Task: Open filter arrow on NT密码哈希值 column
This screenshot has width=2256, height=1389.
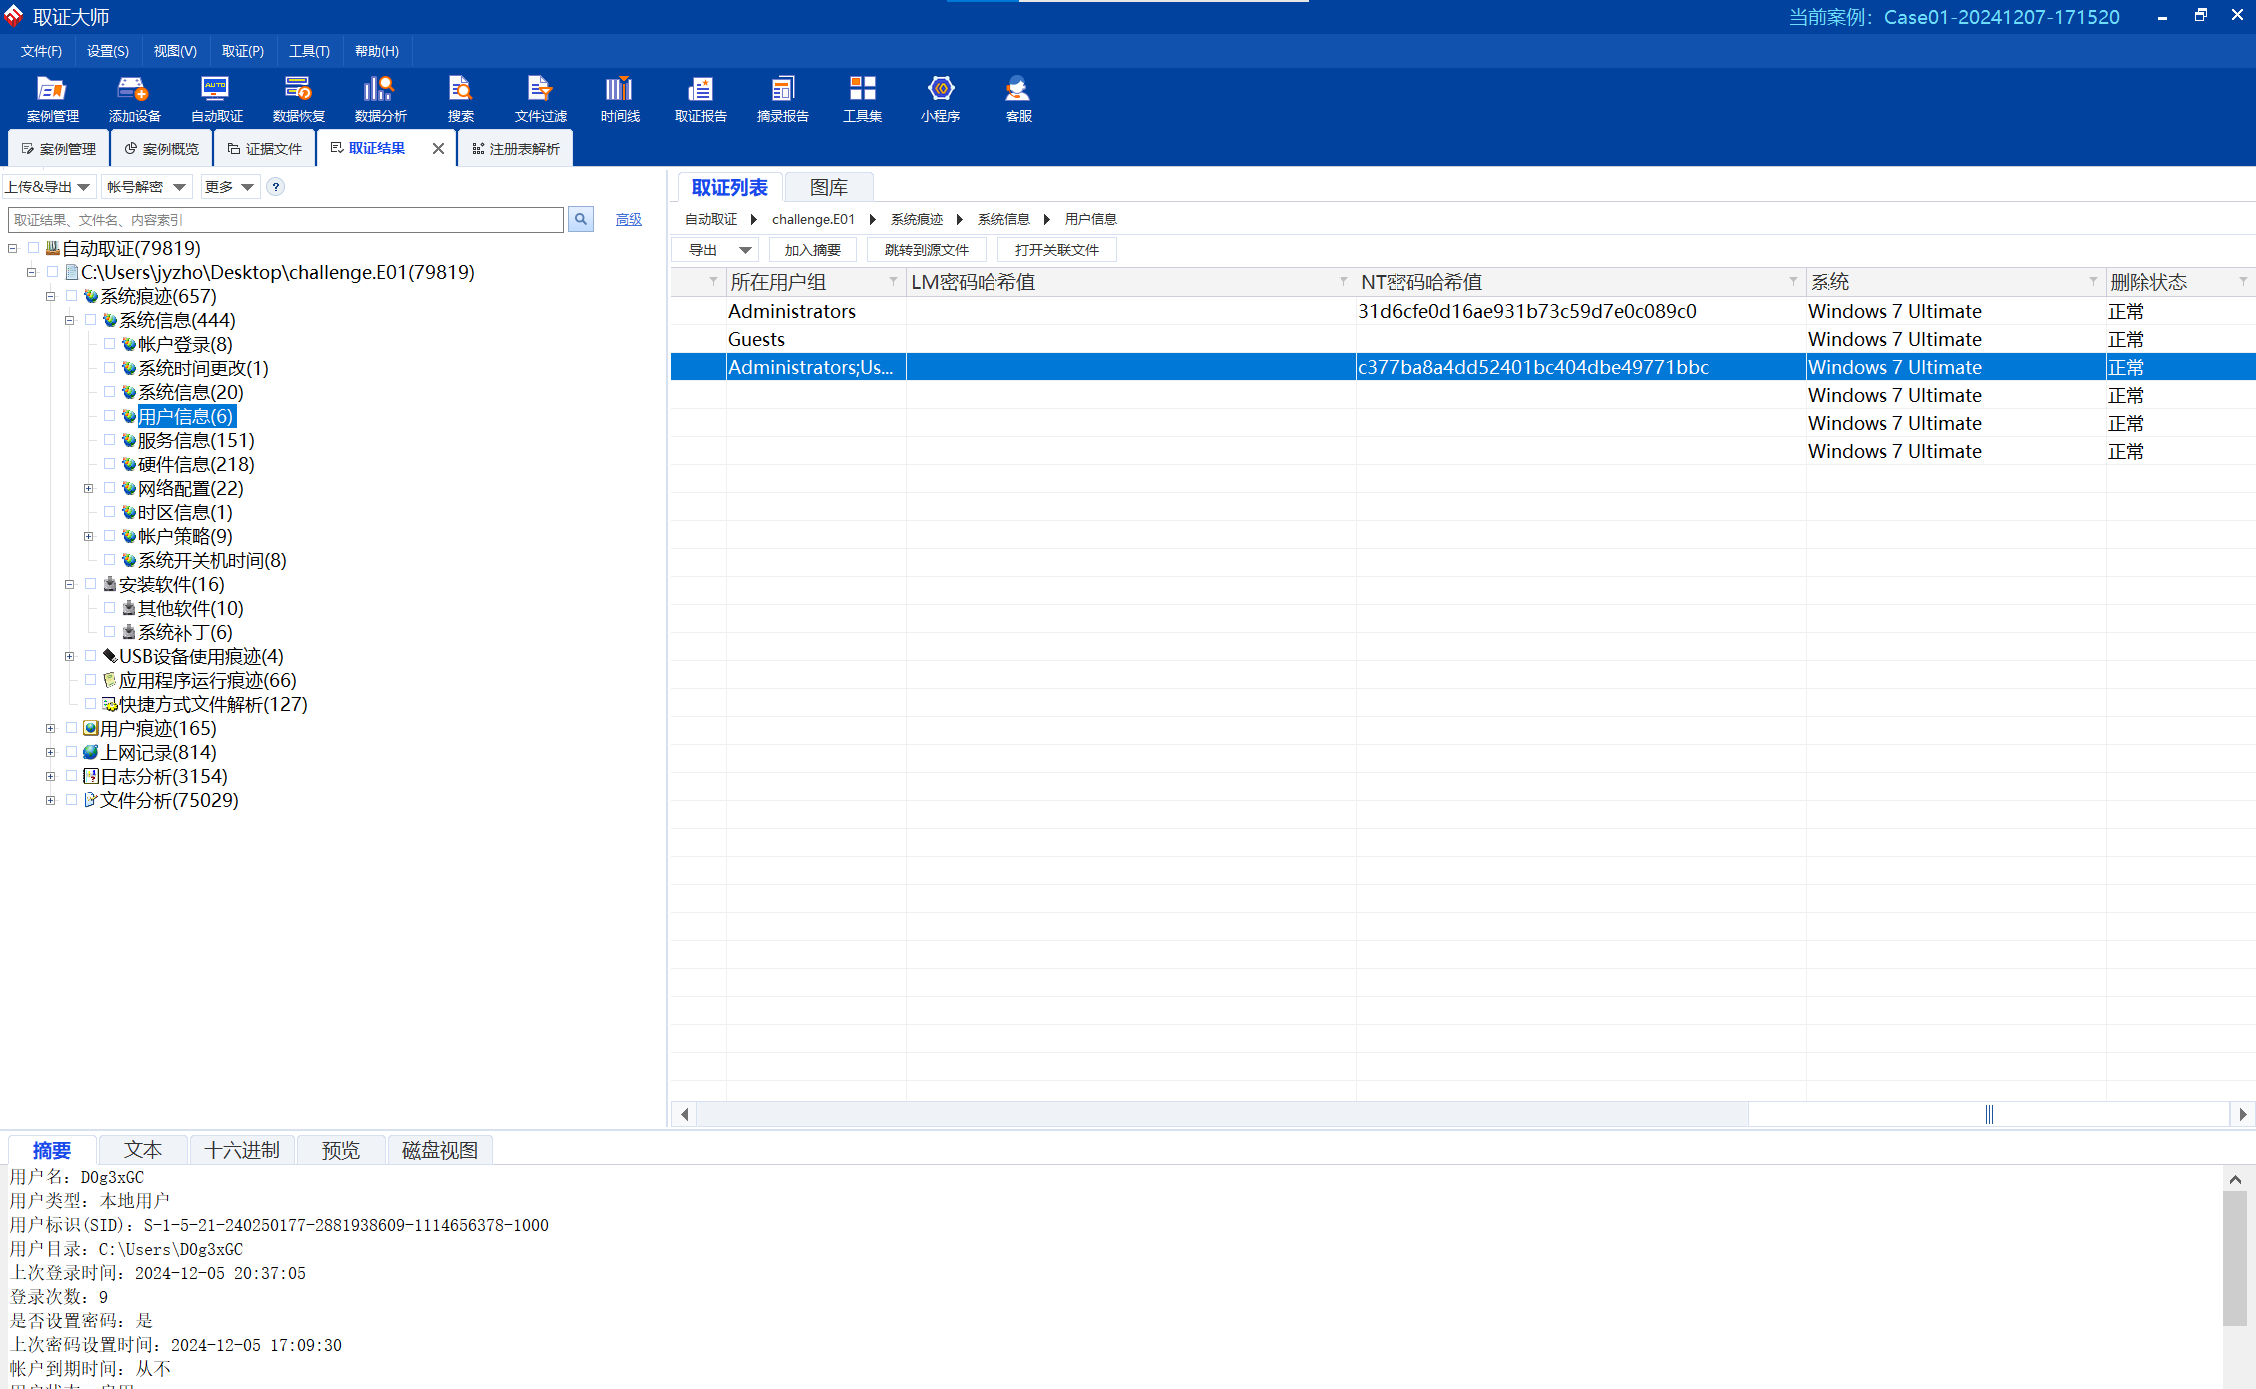Action: [x=1793, y=282]
